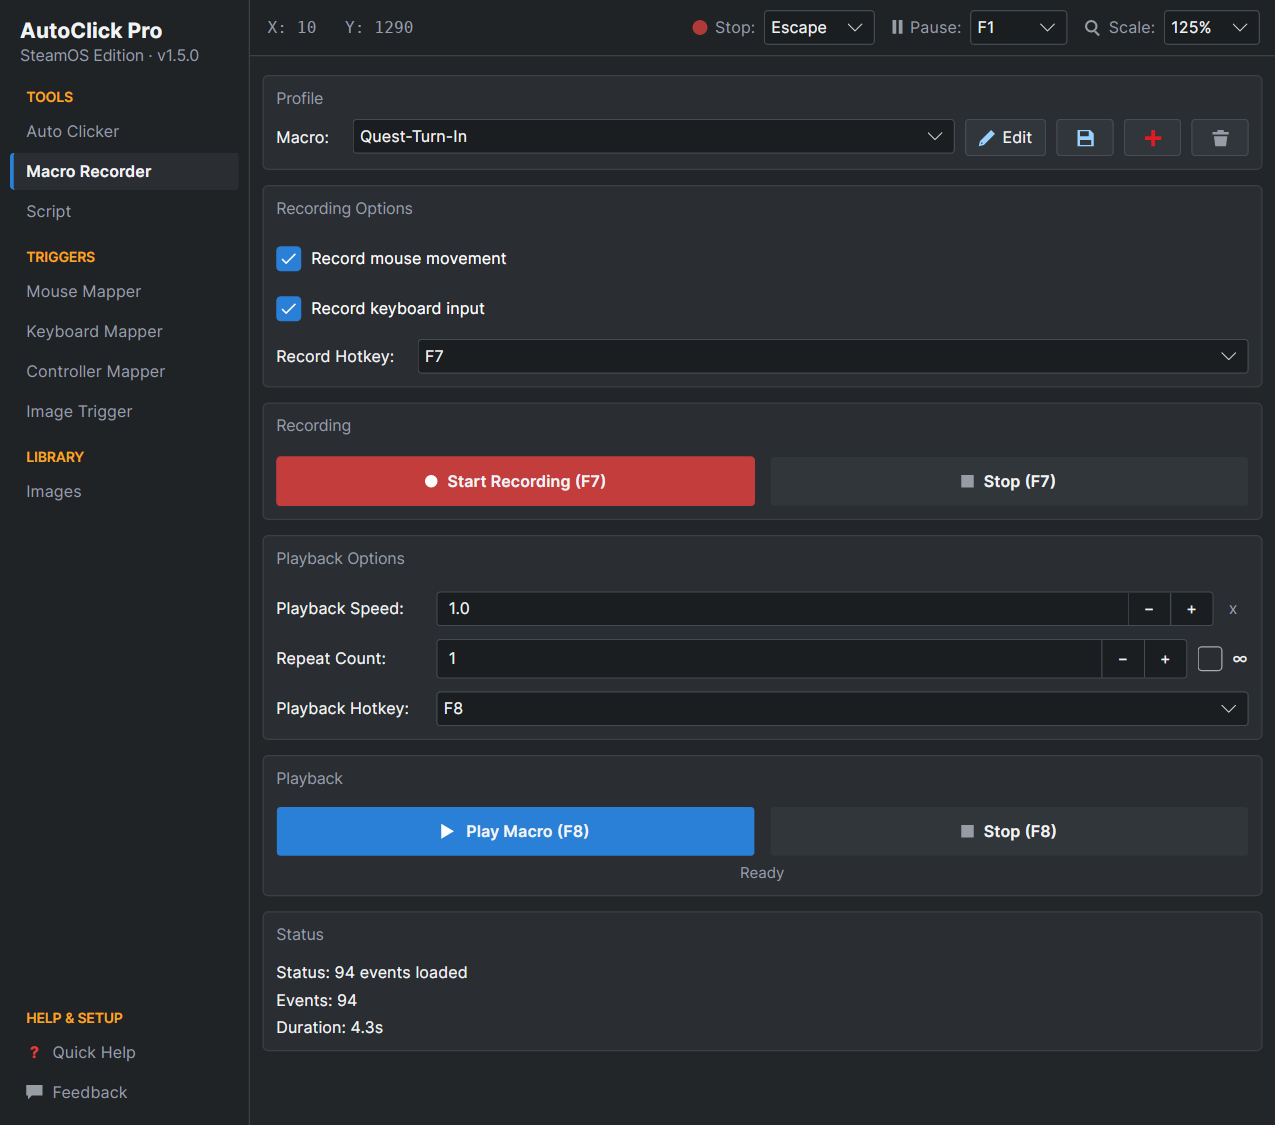This screenshot has height=1125, width=1275.
Task: Open Images library in sidebar
Action: tap(124, 492)
